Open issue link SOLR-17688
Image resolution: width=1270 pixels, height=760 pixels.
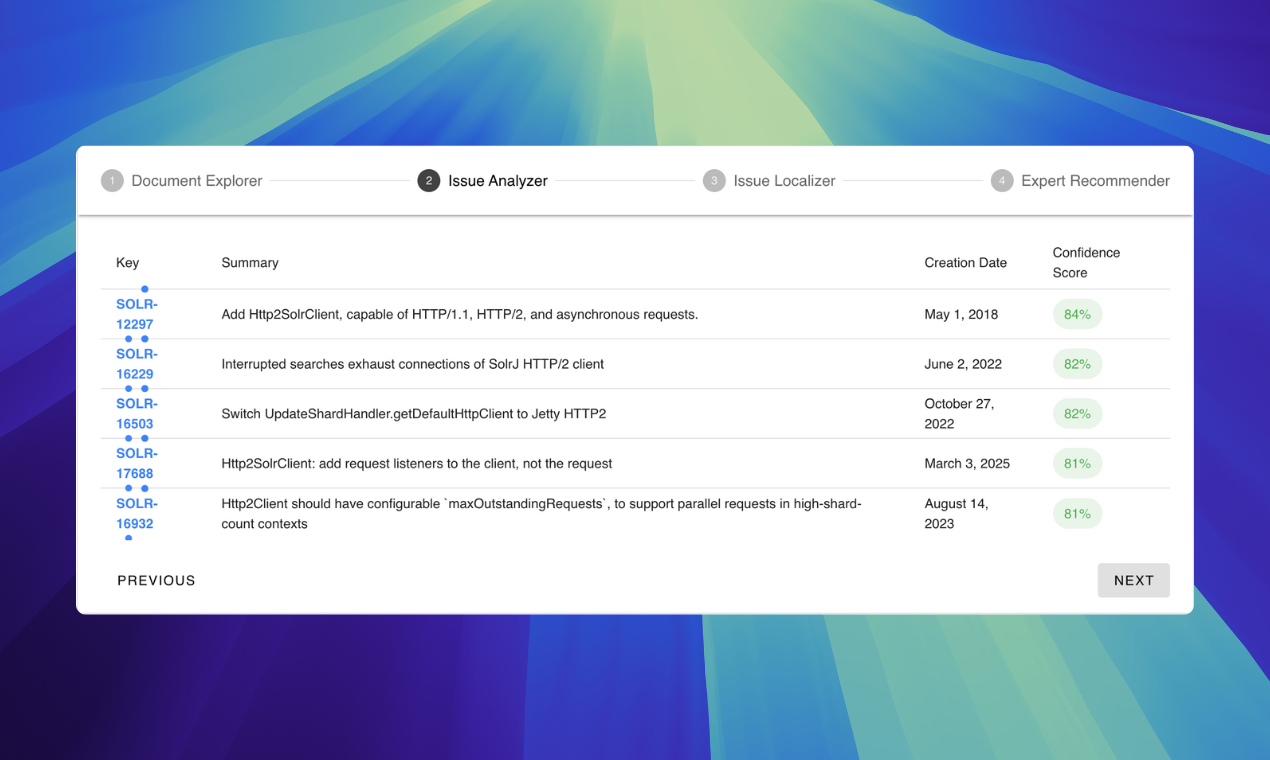(x=137, y=464)
